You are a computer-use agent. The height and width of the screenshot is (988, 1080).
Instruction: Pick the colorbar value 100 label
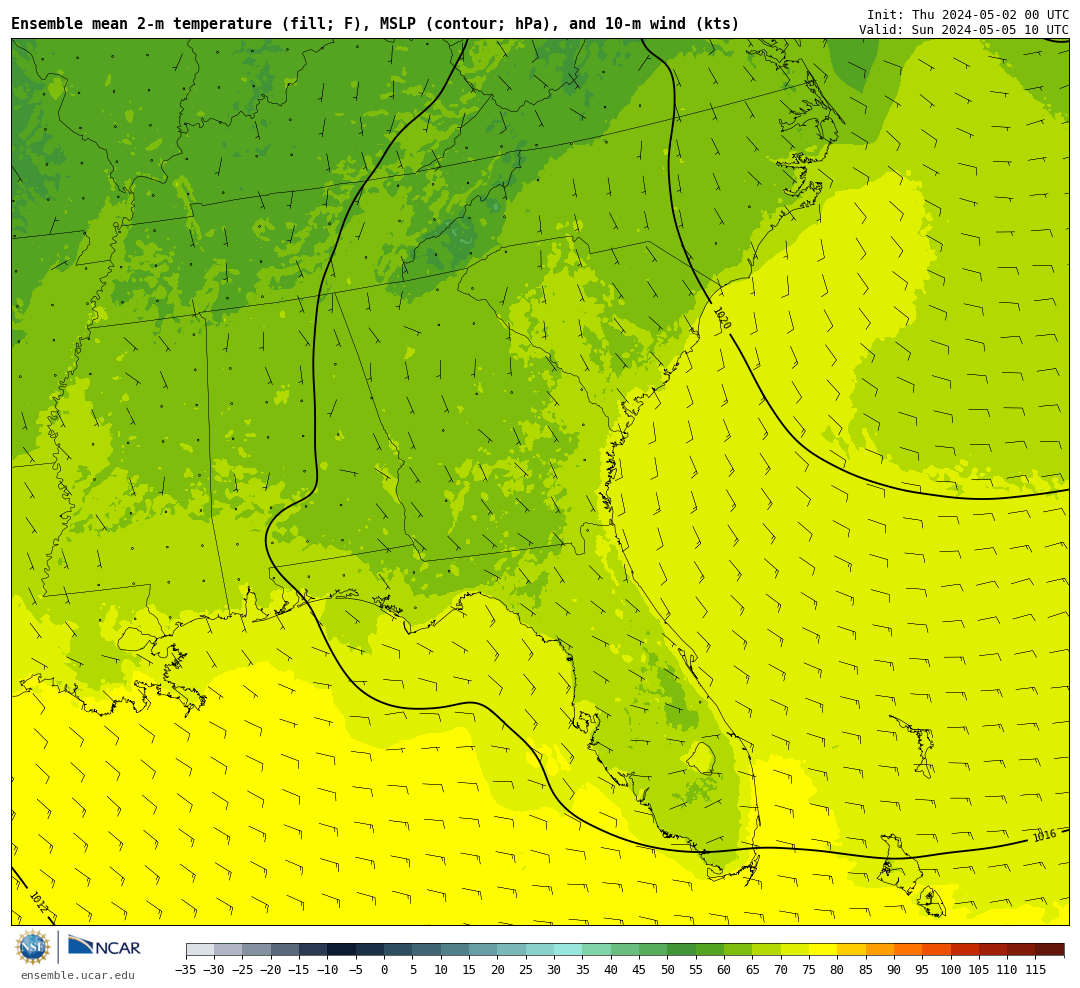(951, 970)
